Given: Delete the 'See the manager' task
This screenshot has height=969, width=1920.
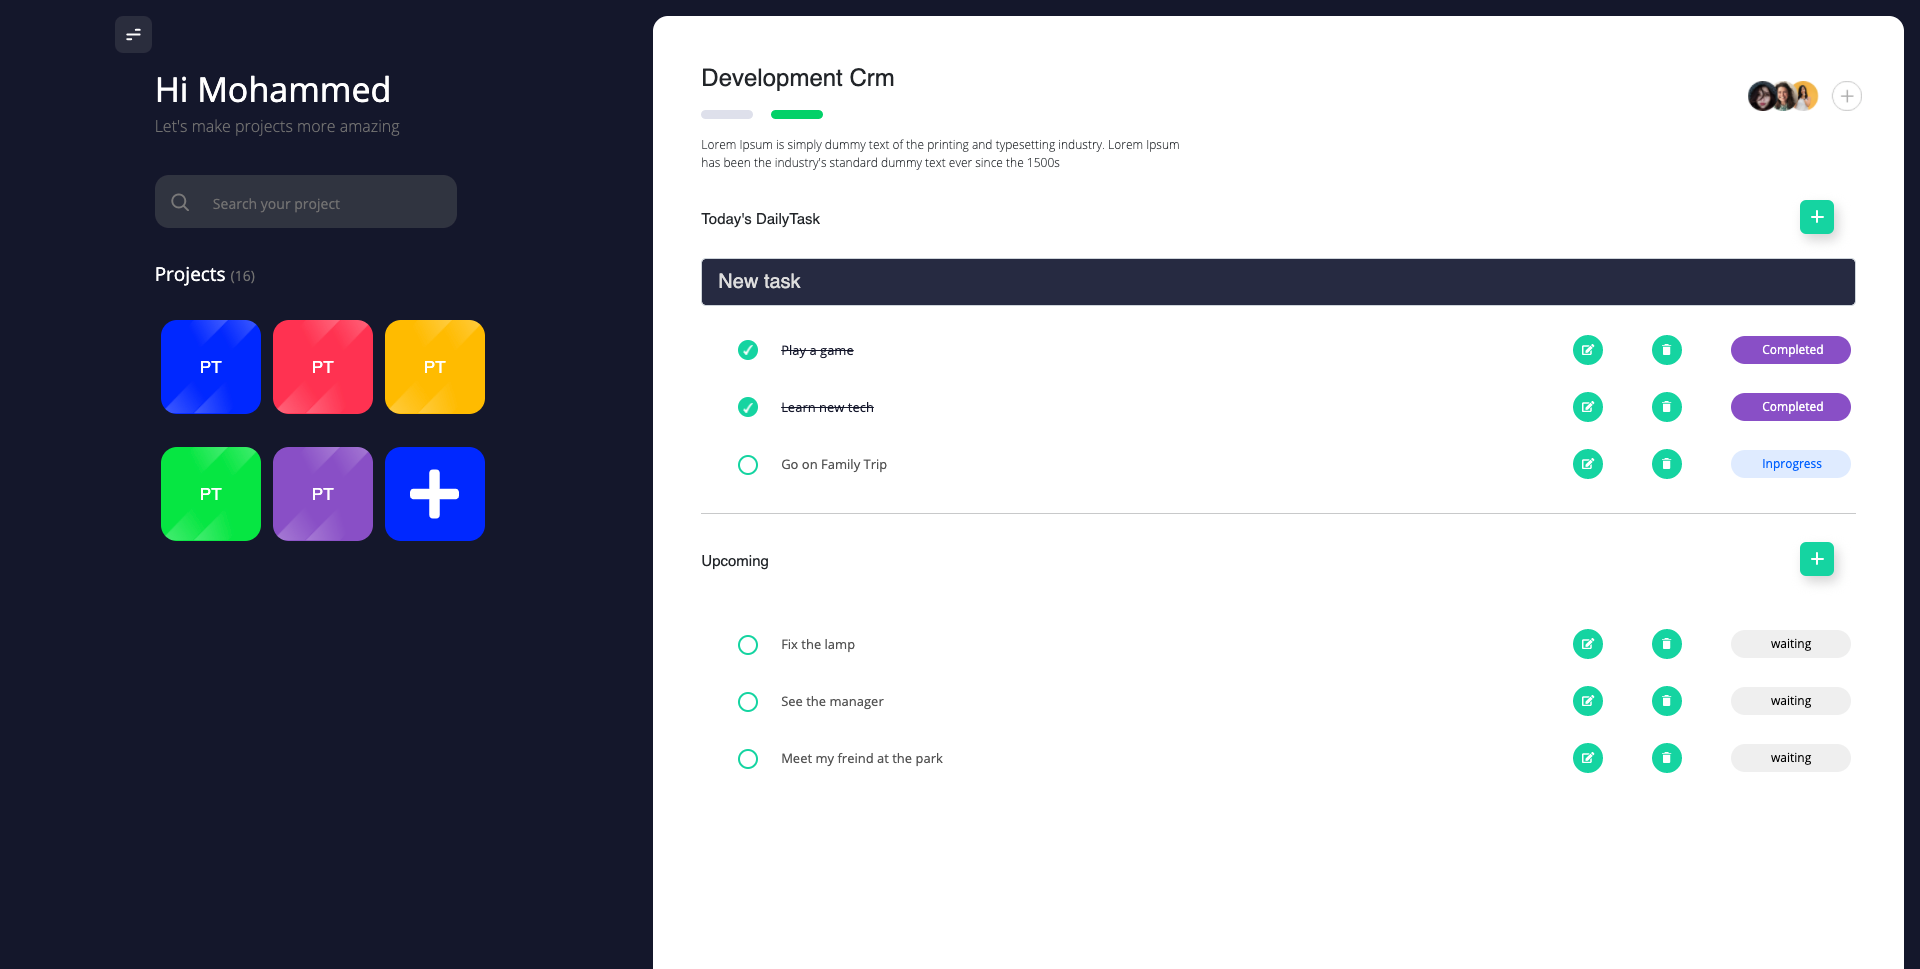Looking at the screenshot, I should click(x=1666, y=701).
